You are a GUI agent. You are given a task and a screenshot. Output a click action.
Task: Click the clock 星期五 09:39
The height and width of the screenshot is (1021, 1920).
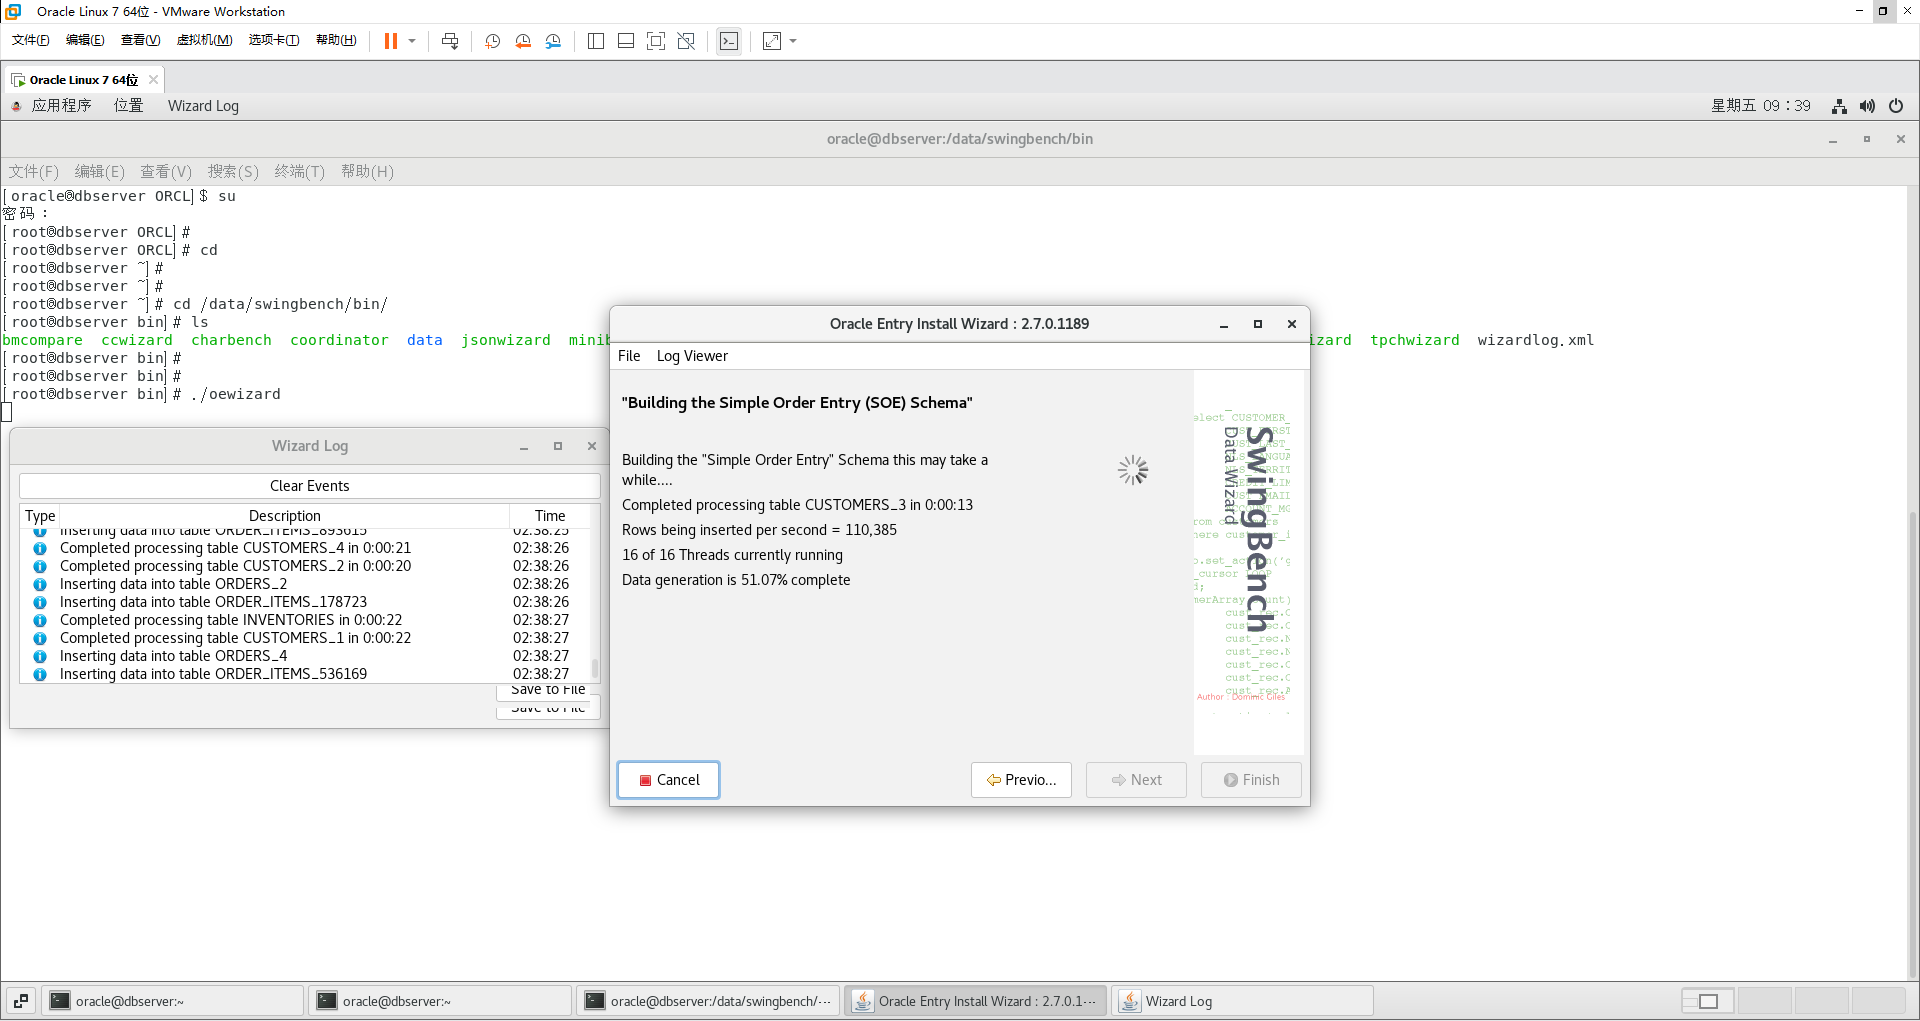pyautogui.click(x=1760, y=106)
